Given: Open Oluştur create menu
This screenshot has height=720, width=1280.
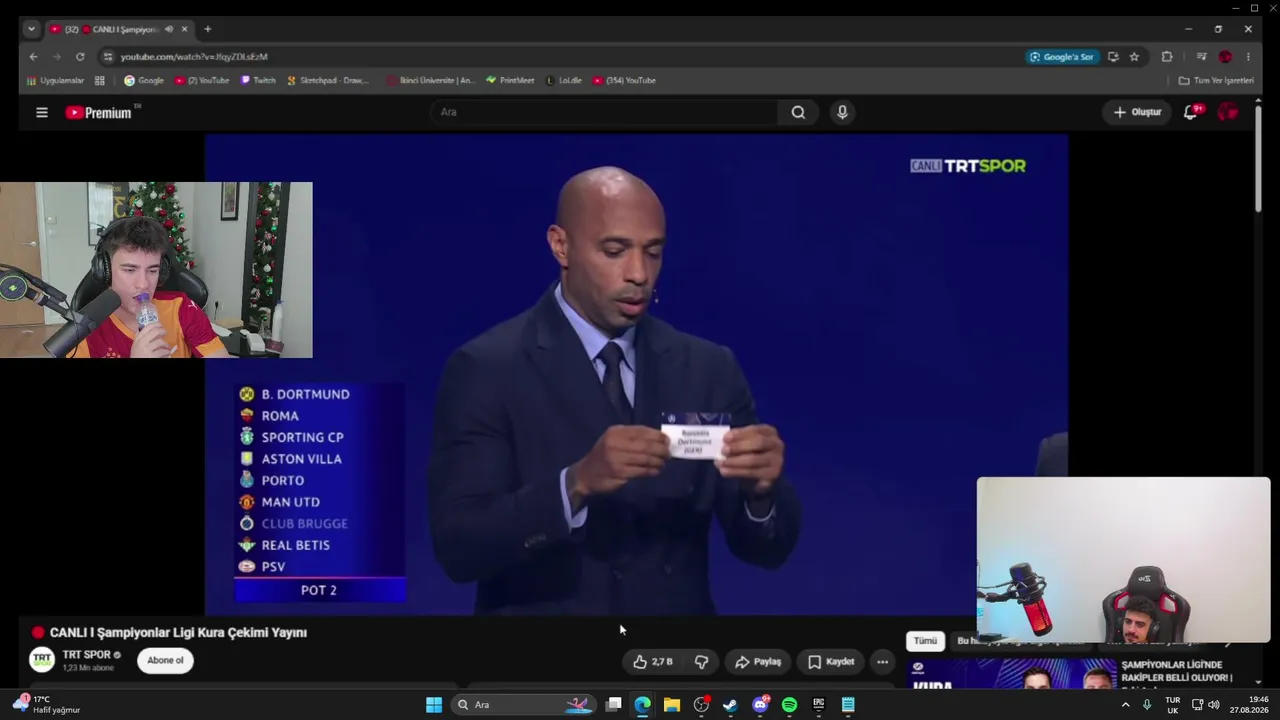Looking at the screenshot, I should pos(1138,112).
